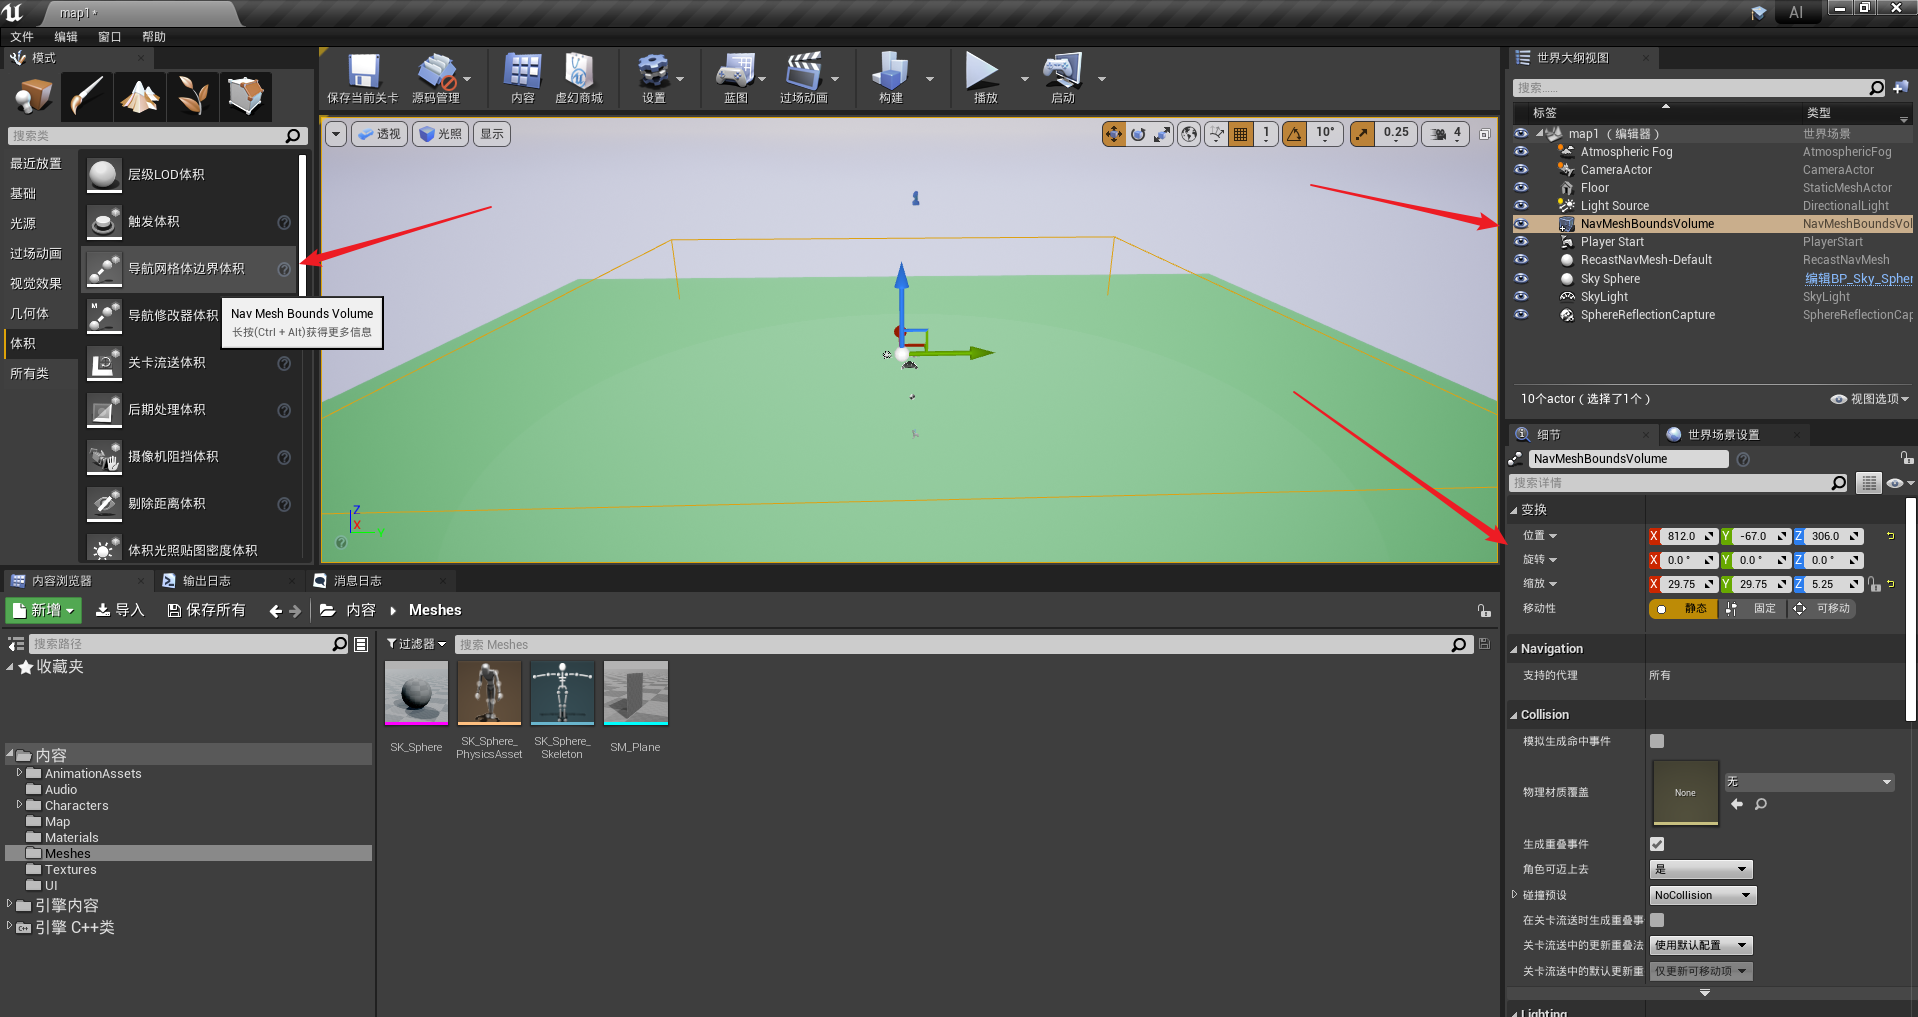
Task: Maximize or restore the viewport
Action: 1485,134
